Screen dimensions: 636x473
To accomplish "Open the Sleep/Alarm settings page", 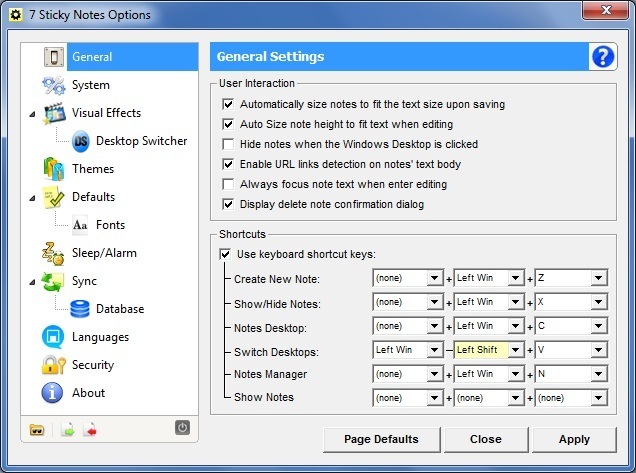I will (104, 253).
